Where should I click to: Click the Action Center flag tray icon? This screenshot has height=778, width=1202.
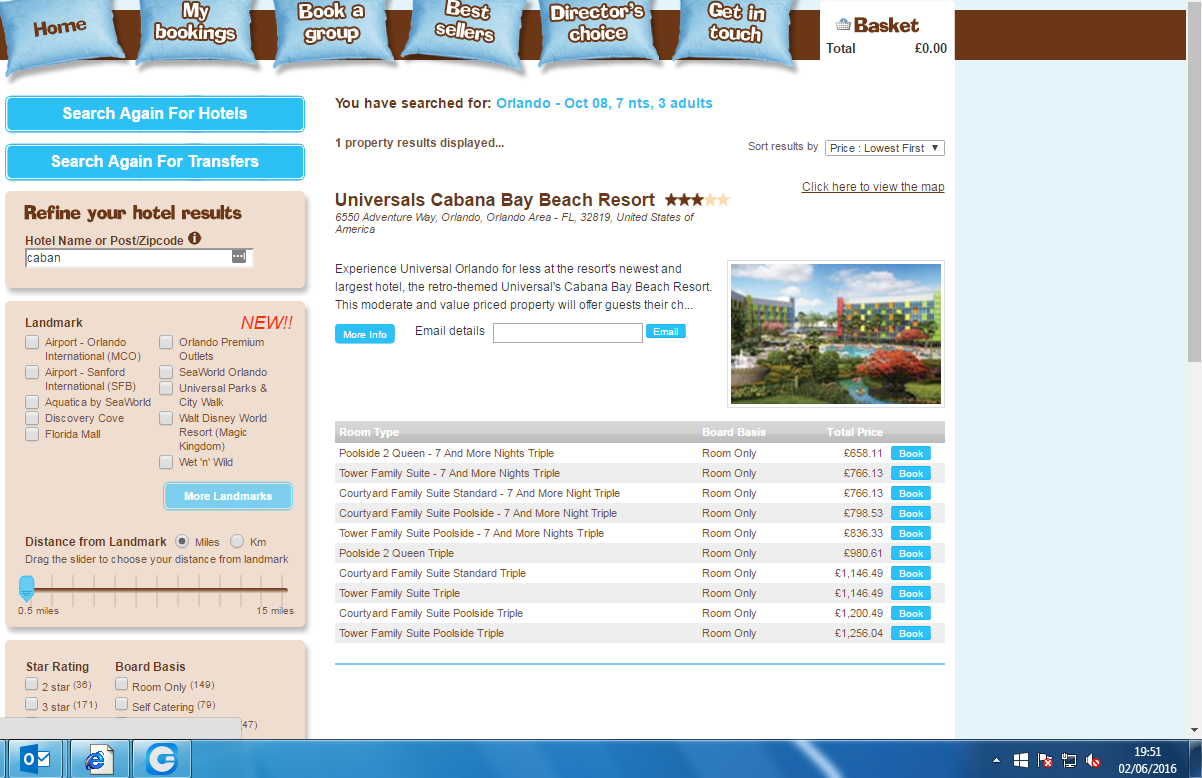pos(1044,760)
